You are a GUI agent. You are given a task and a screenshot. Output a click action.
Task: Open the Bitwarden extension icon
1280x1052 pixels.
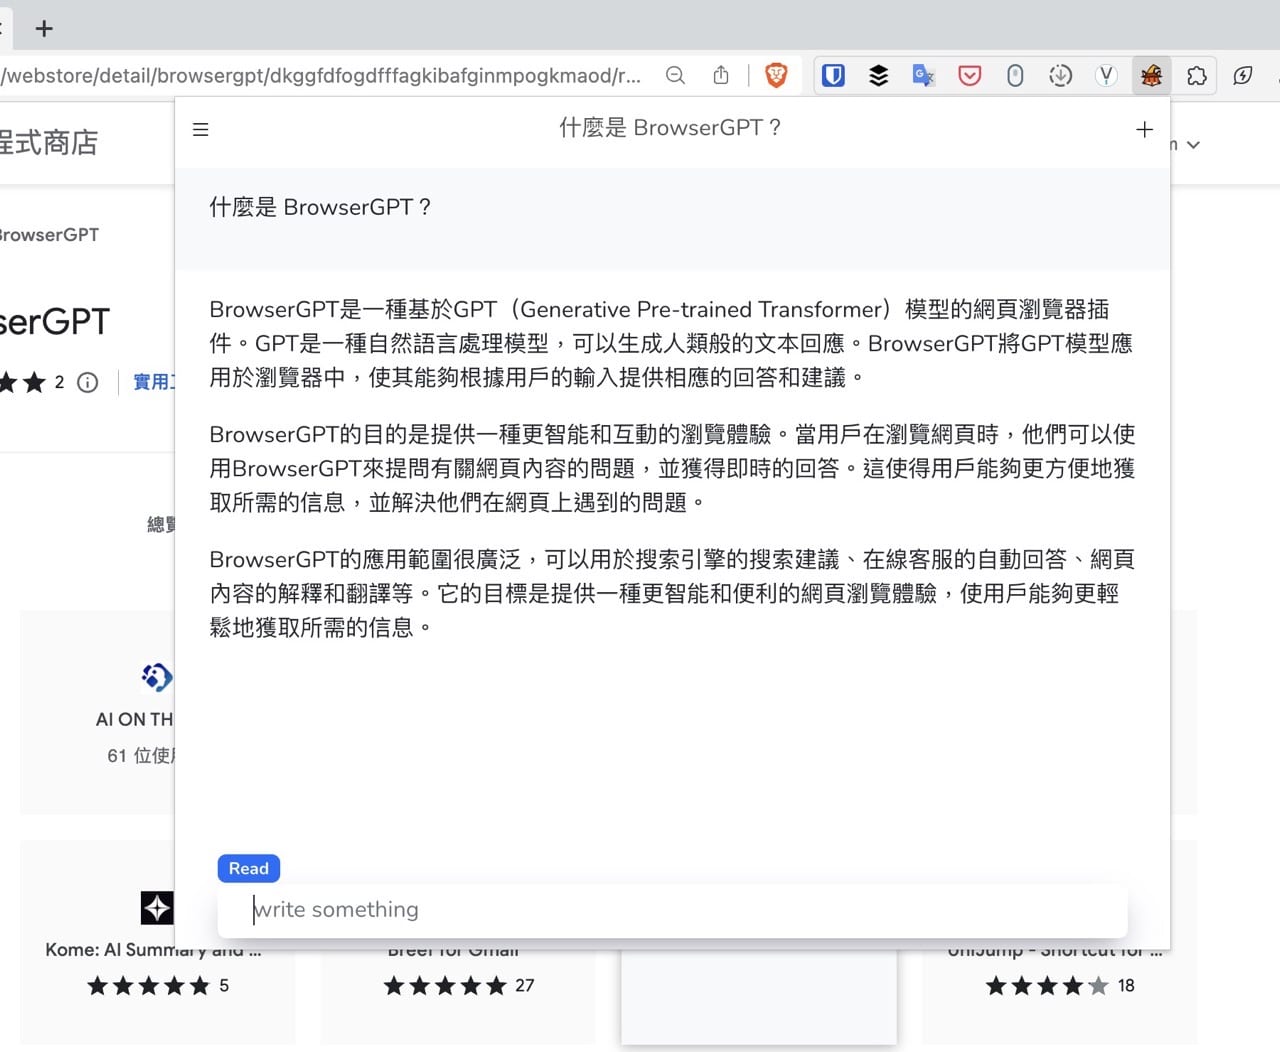pyautogui.click(x=833, y=75)
